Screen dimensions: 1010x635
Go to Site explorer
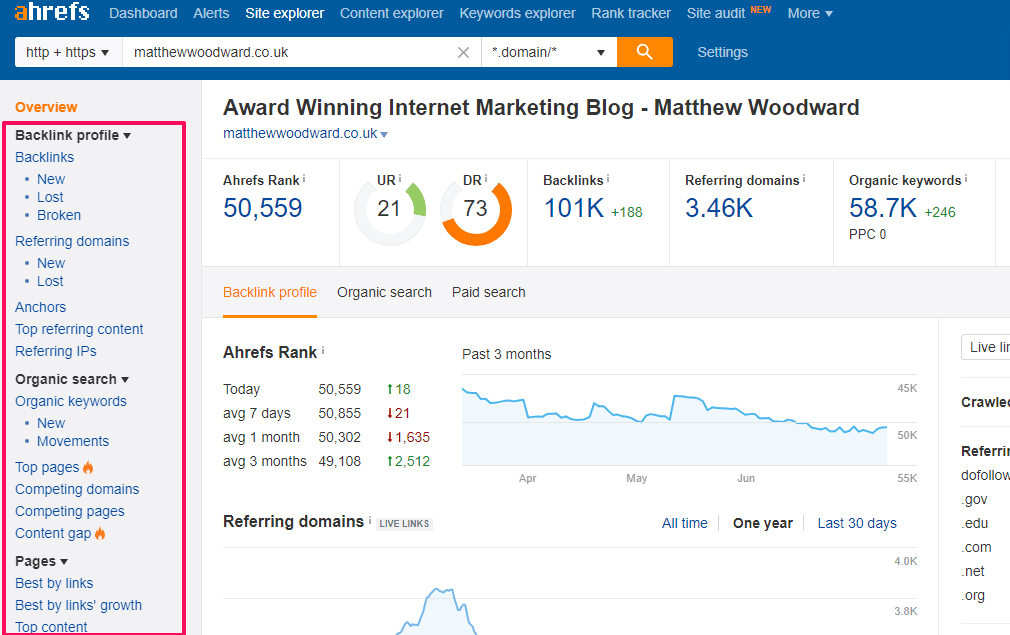(x=285, y=14)
